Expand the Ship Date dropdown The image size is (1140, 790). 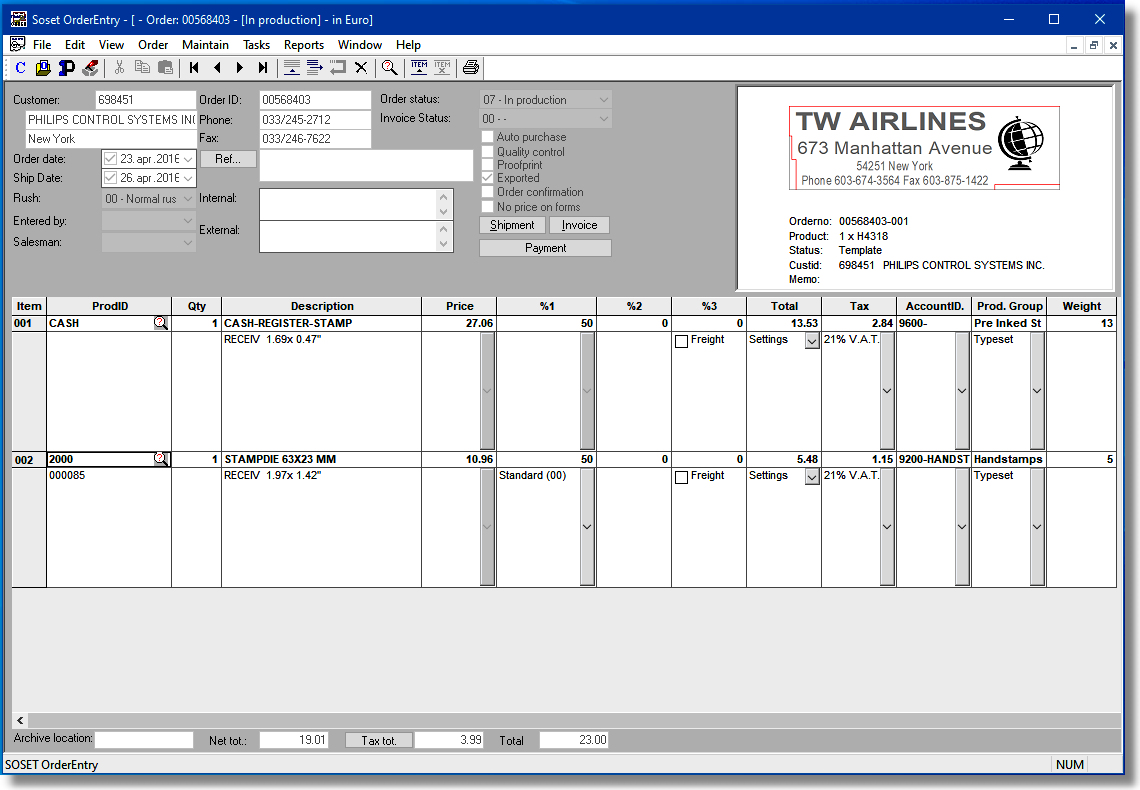[188, 178]
